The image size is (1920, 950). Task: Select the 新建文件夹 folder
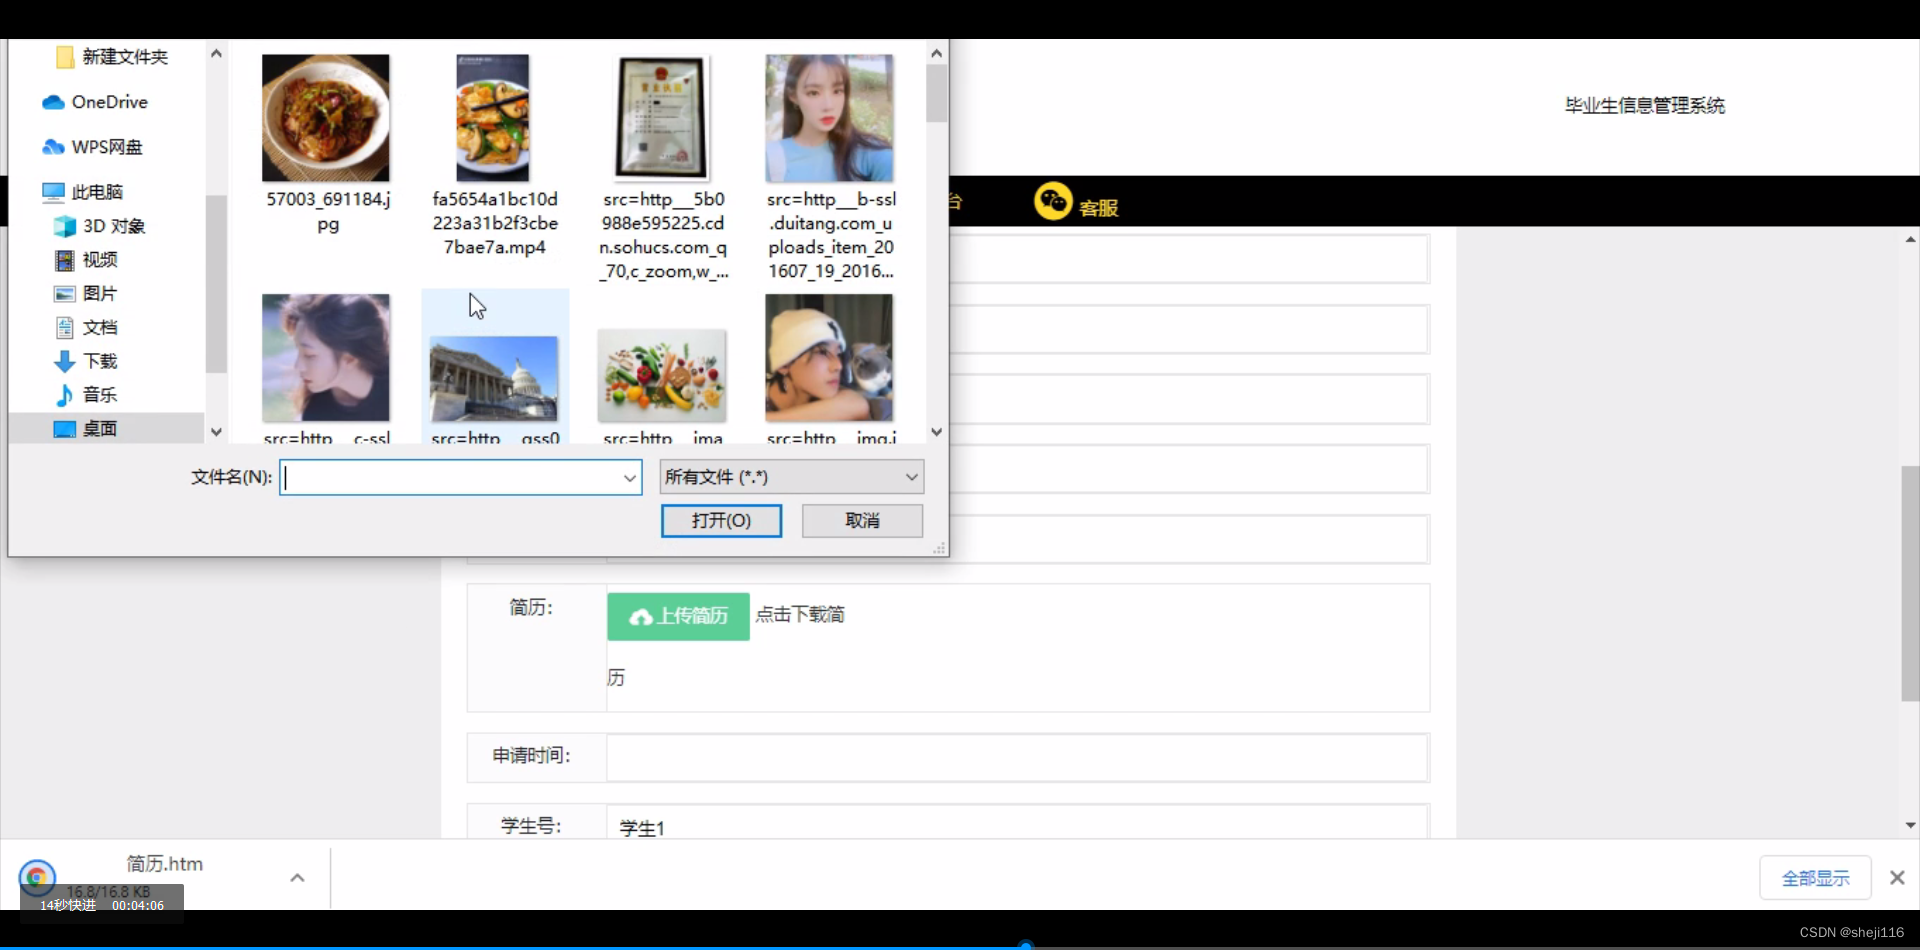[x=125, y=56]
